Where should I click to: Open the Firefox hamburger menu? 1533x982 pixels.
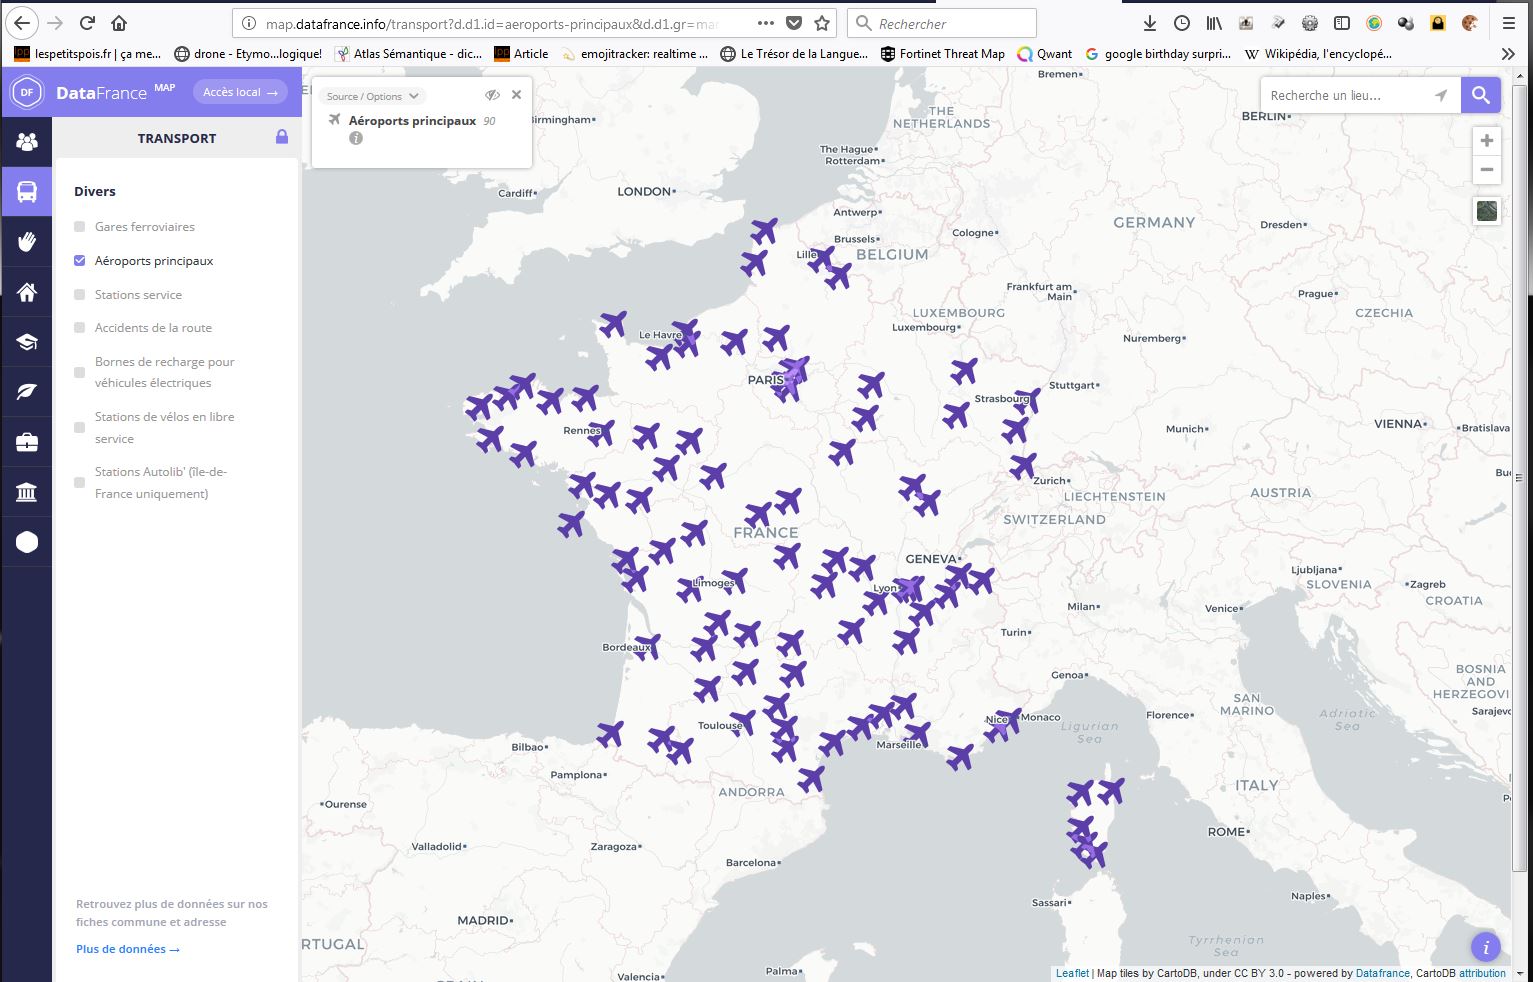1508,23
